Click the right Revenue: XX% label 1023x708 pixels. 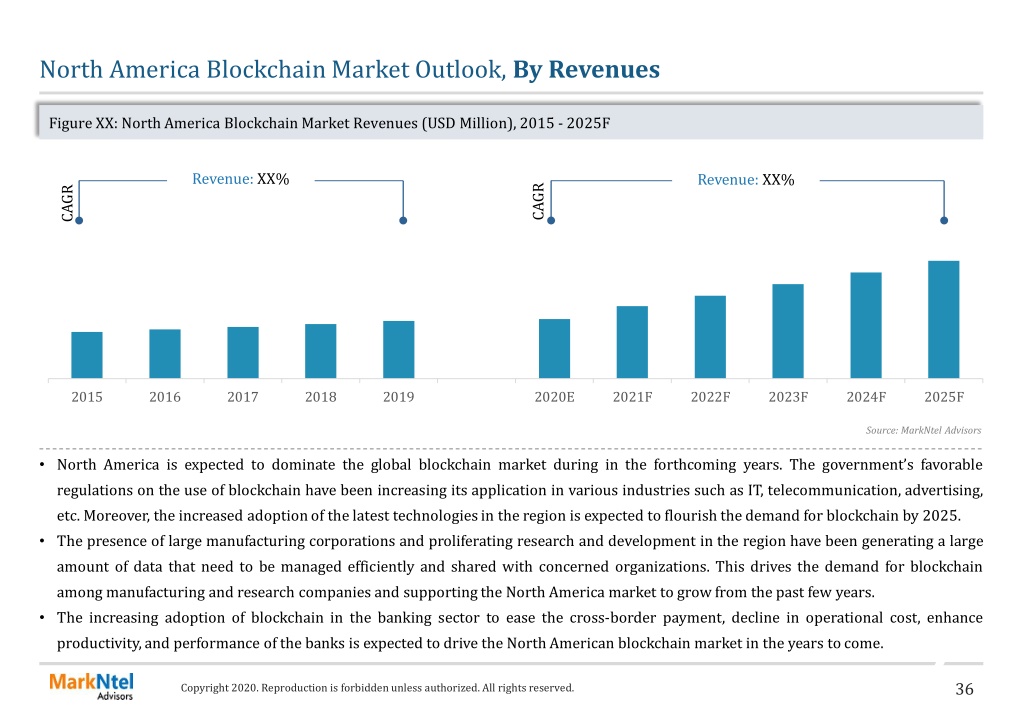tap(746, 179)
